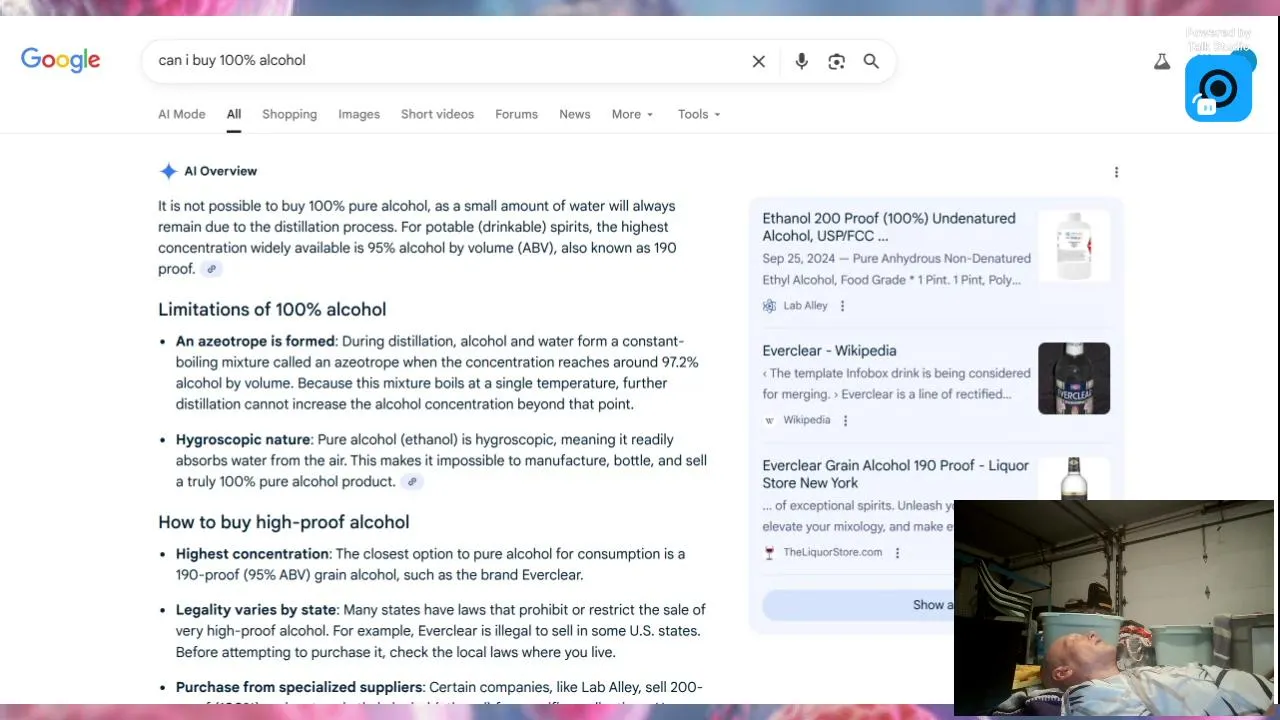Screen dimensions: 1280x720
Task: Open Search Labs flask icon
Action: [1161, 61]
